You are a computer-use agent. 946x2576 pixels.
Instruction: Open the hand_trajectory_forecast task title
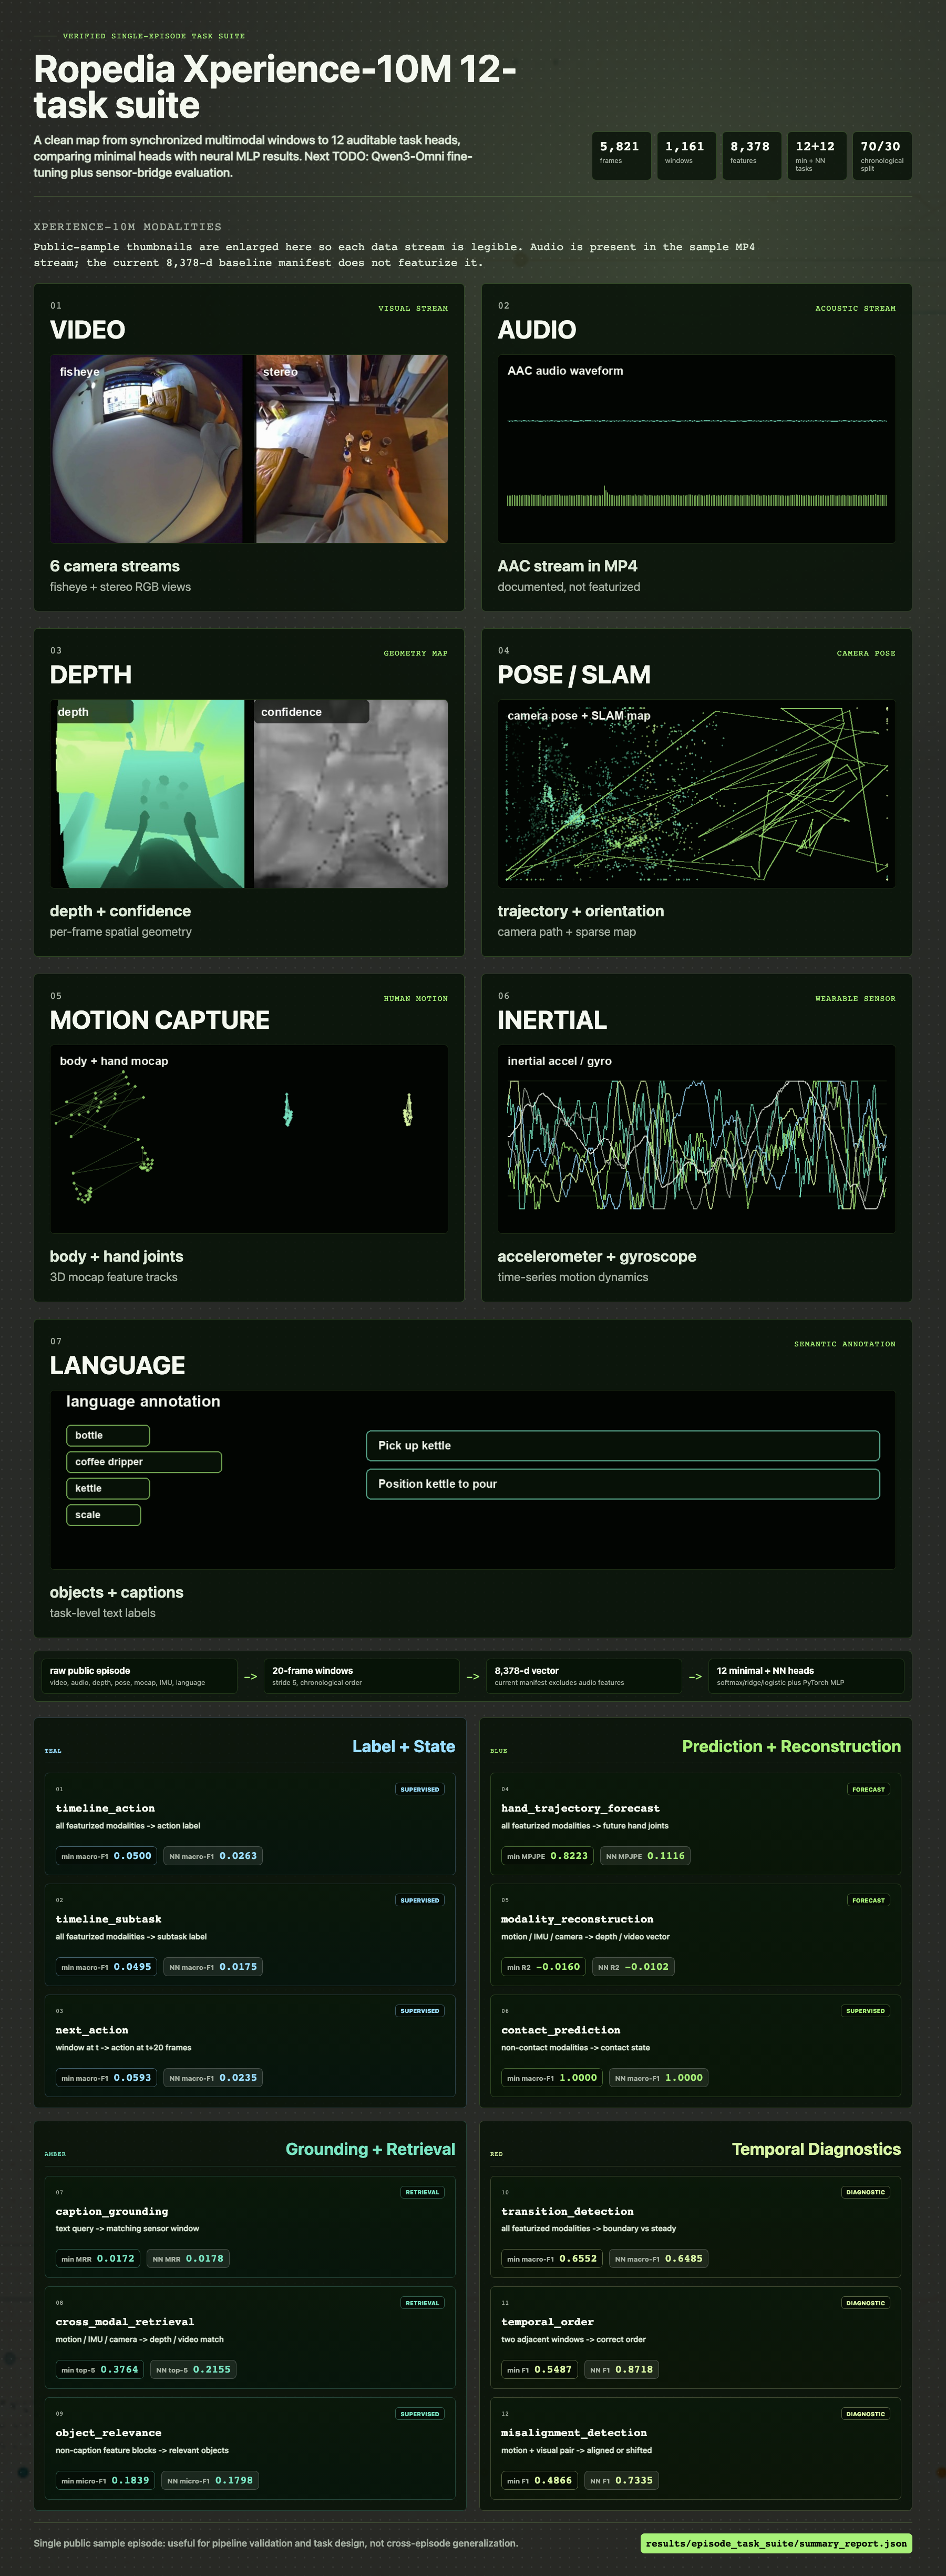[x=580, y=1808]
